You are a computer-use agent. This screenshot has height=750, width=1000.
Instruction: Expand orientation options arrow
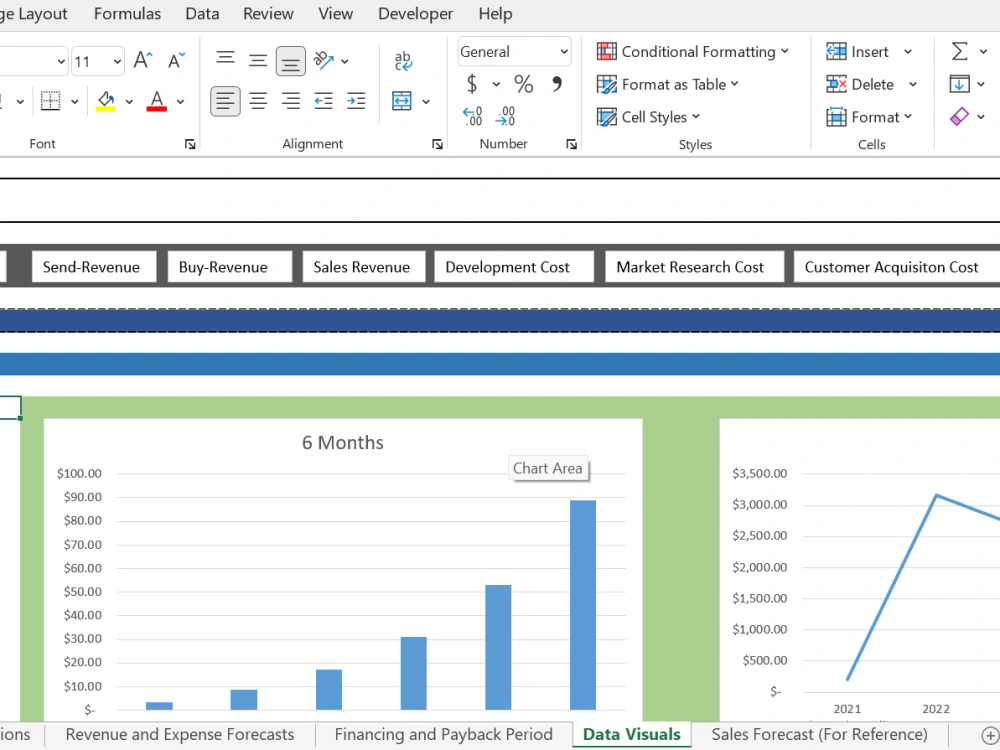point(345,61)
